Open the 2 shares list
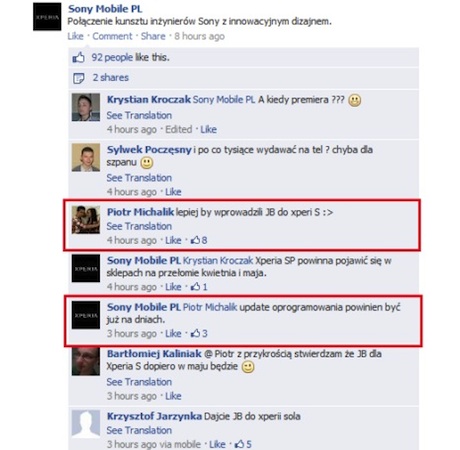The image size is (460, 450). pos(110,77)
